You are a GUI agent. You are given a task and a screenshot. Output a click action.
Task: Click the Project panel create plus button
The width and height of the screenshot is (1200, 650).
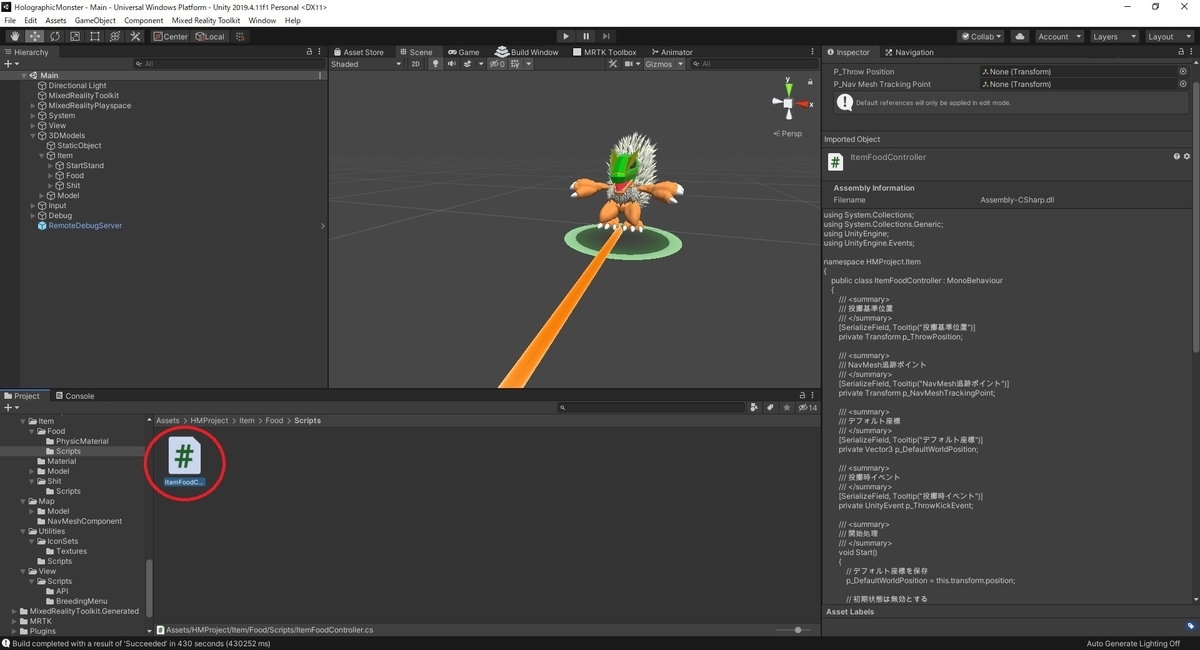10,408
